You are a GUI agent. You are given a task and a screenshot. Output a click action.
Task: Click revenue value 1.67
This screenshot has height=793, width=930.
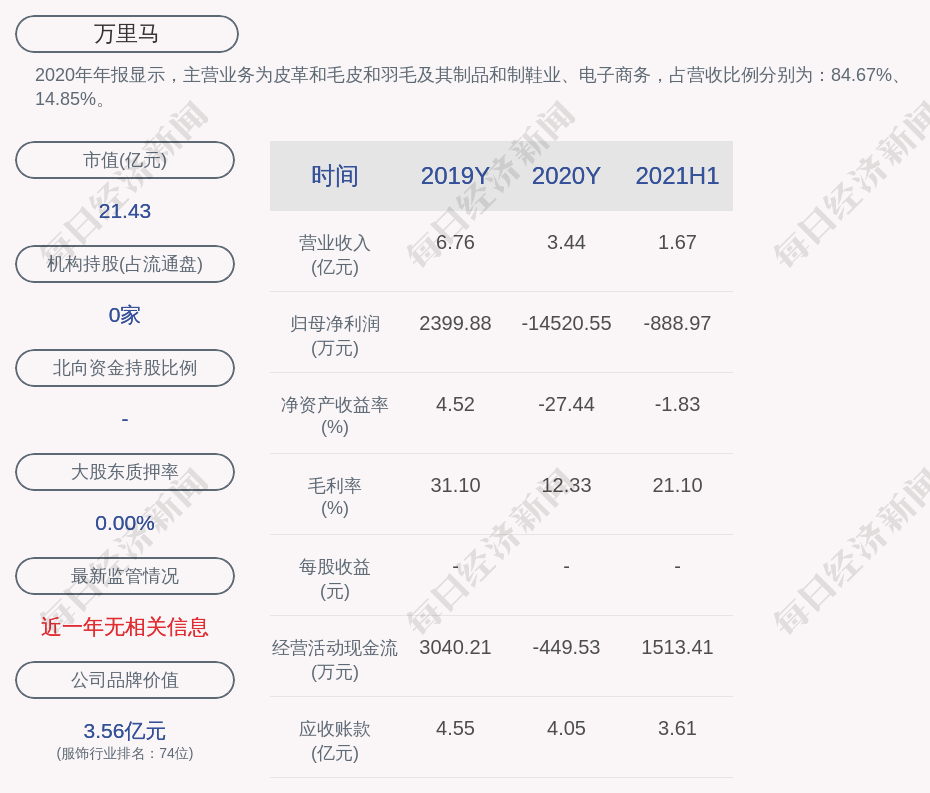tap(677, 243)
